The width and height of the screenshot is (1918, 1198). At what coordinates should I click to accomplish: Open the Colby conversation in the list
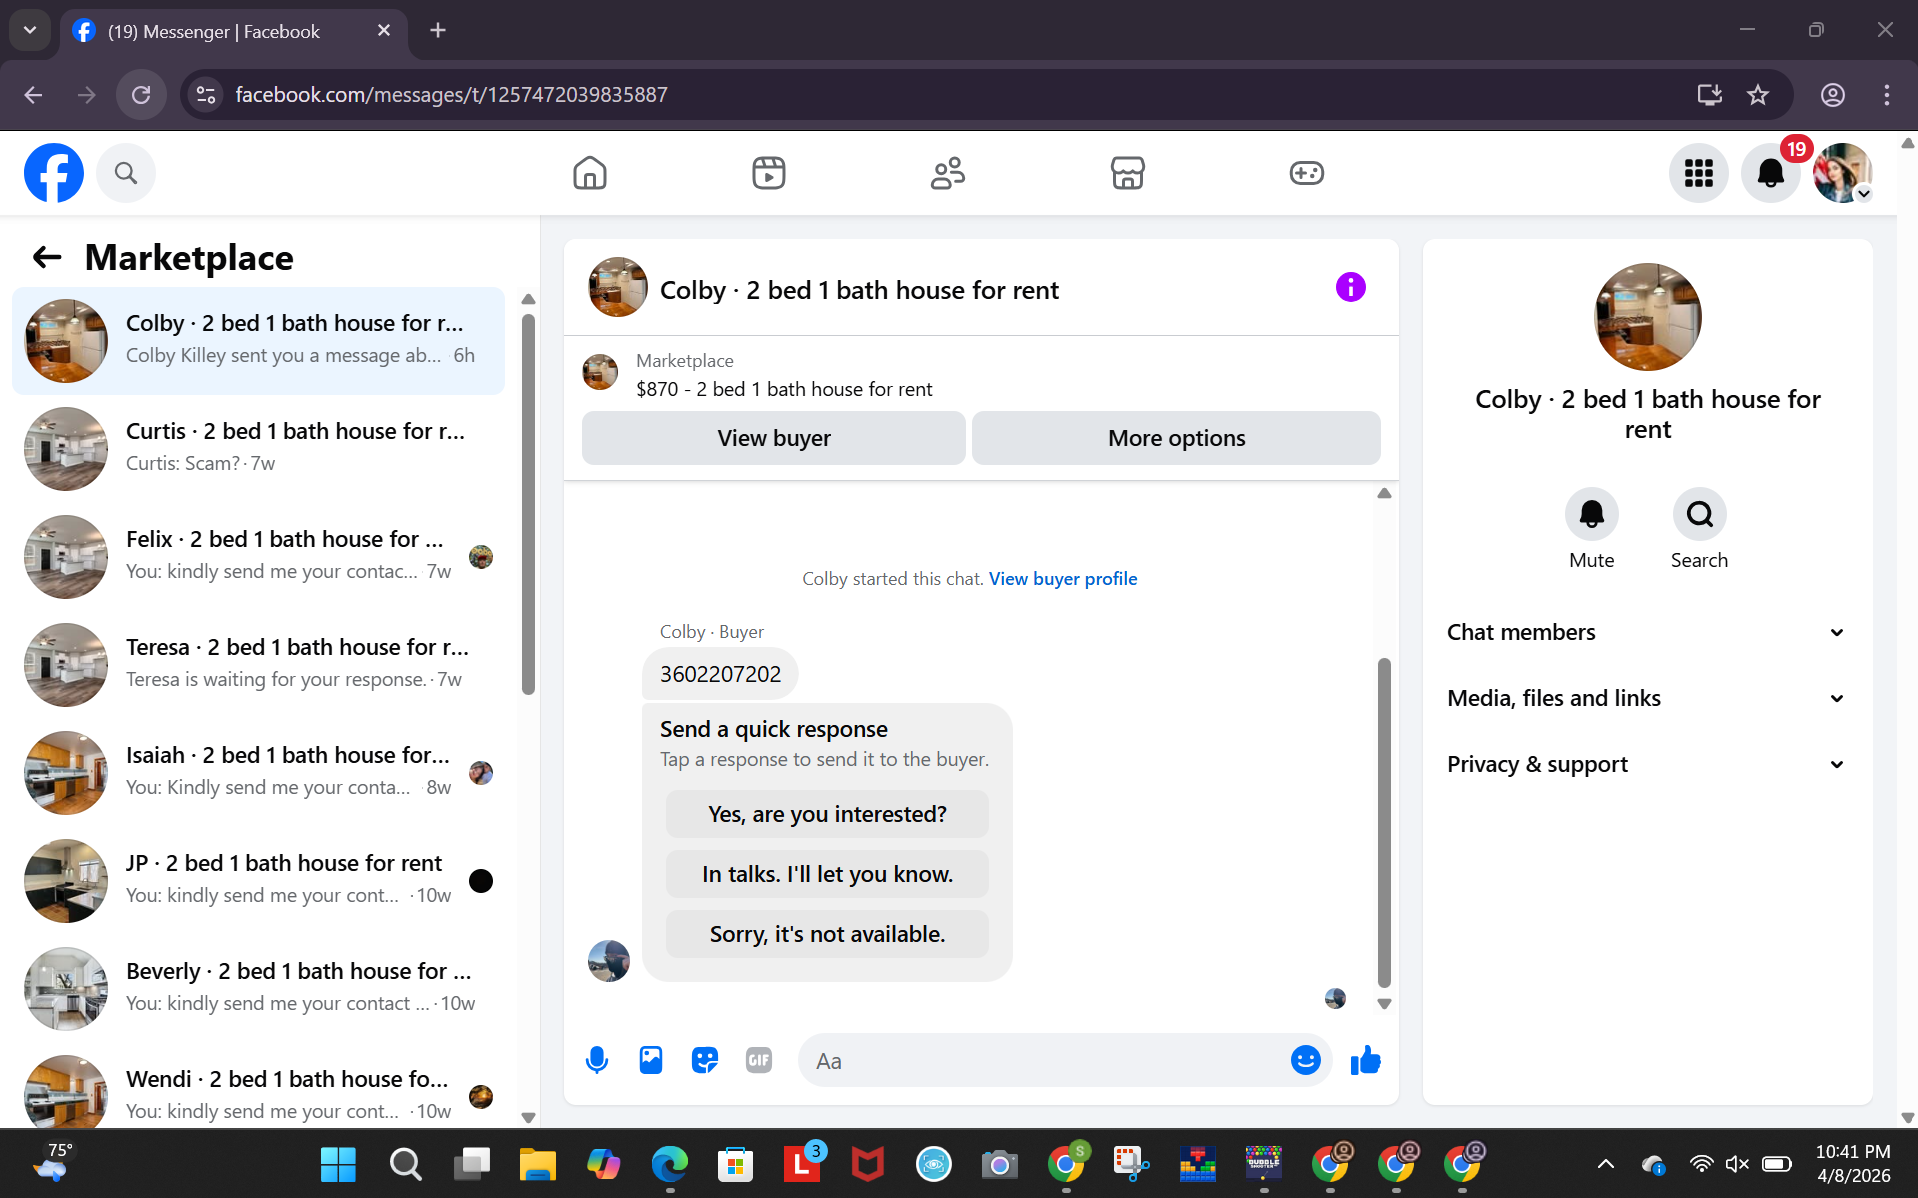(259, 341)
